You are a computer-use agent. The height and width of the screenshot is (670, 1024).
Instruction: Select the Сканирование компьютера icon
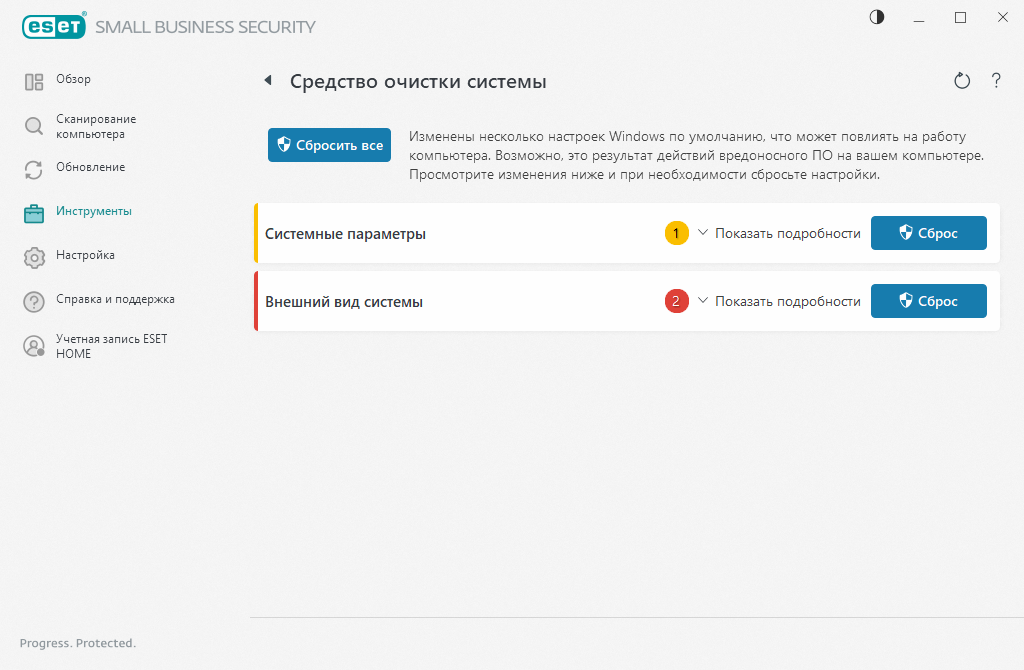(x=33, y=127)
